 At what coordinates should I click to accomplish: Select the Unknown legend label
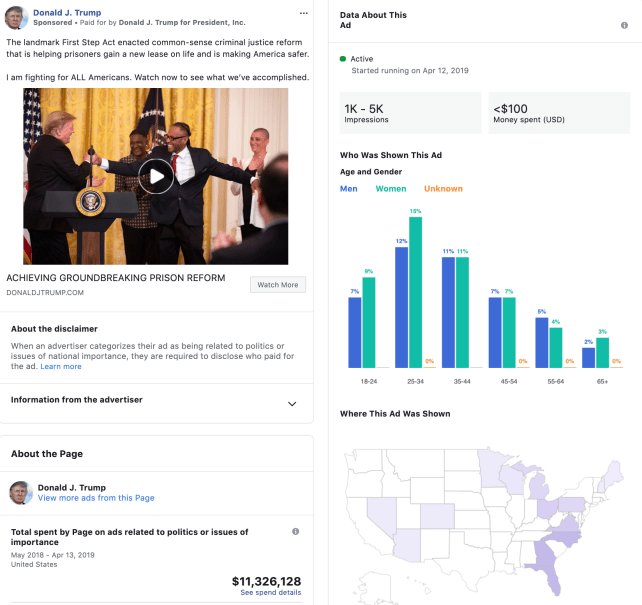coord(443,188)
